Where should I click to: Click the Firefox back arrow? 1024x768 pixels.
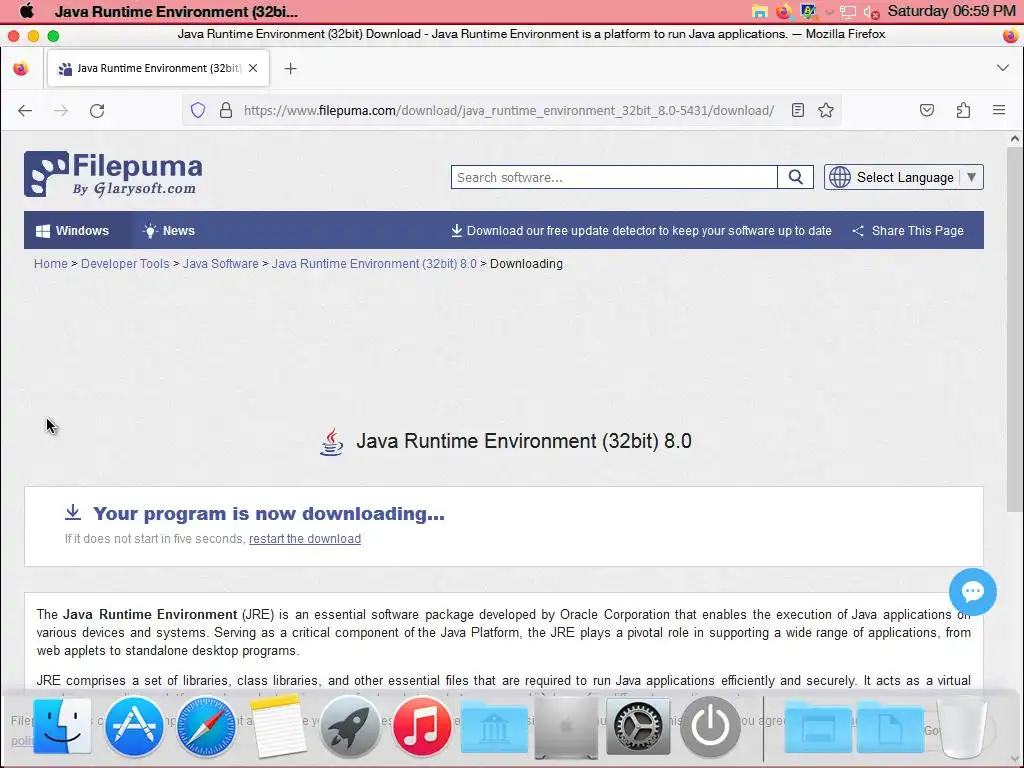25,110
